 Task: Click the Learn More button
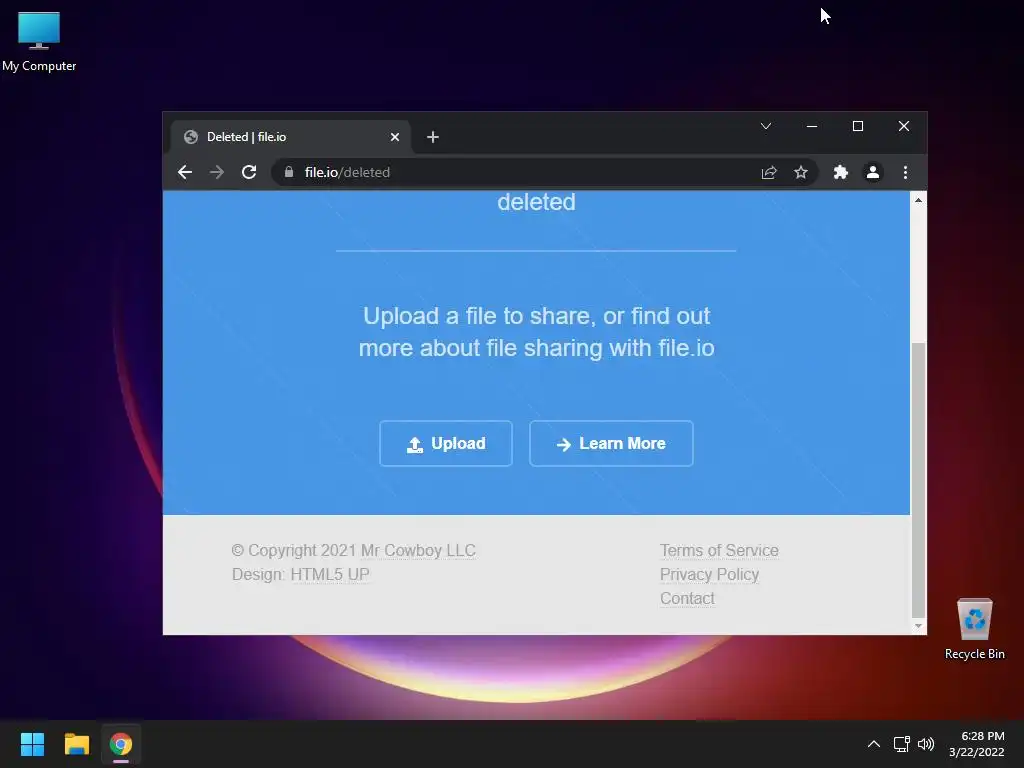pos(611,443)
